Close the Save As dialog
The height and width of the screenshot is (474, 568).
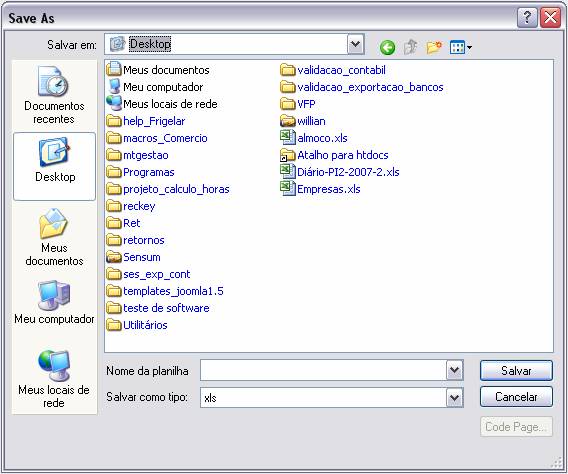click(550, 17)
